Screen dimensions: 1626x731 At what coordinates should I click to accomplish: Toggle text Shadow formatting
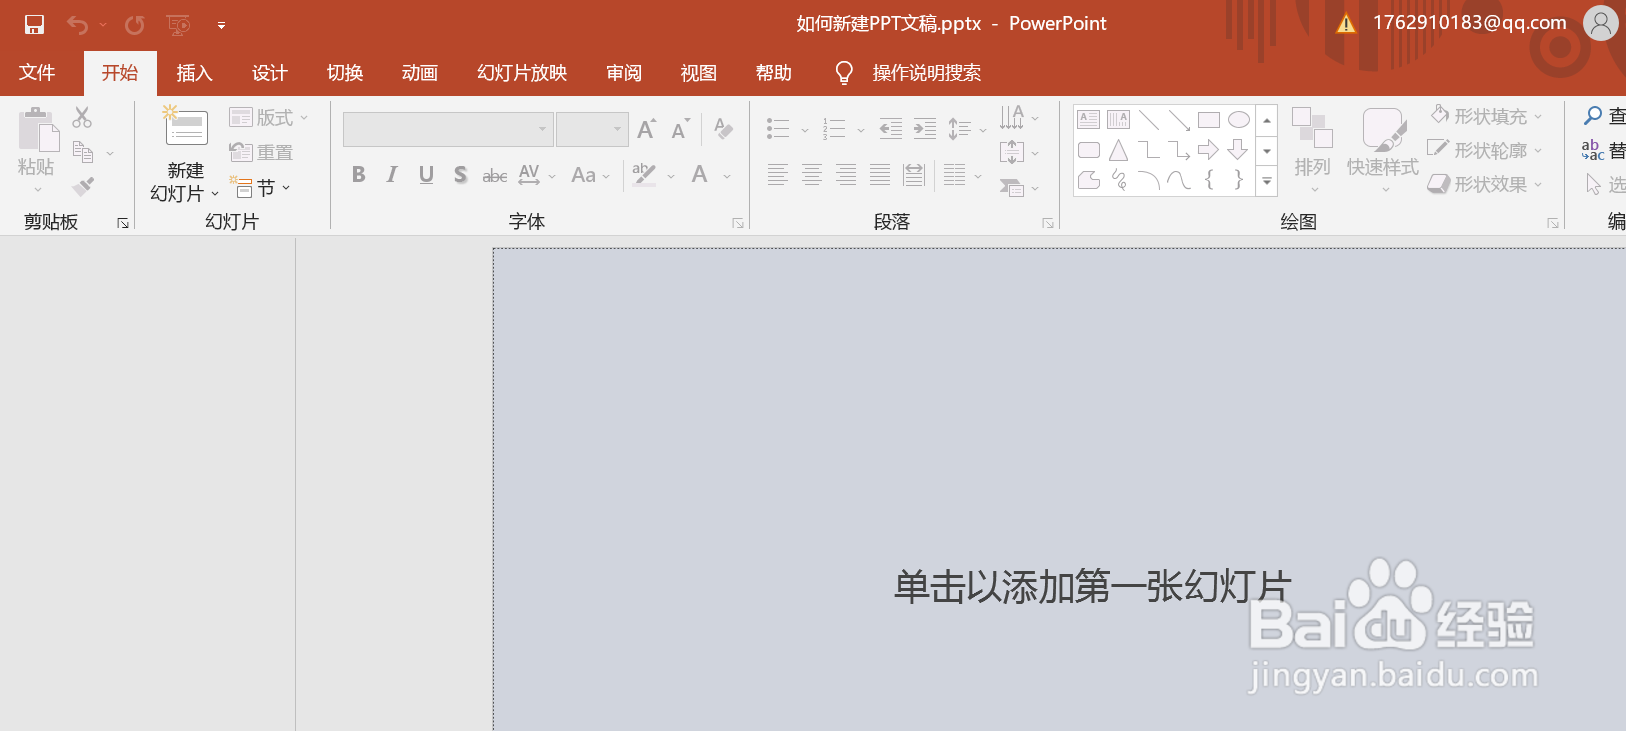(x=460, y=175)
